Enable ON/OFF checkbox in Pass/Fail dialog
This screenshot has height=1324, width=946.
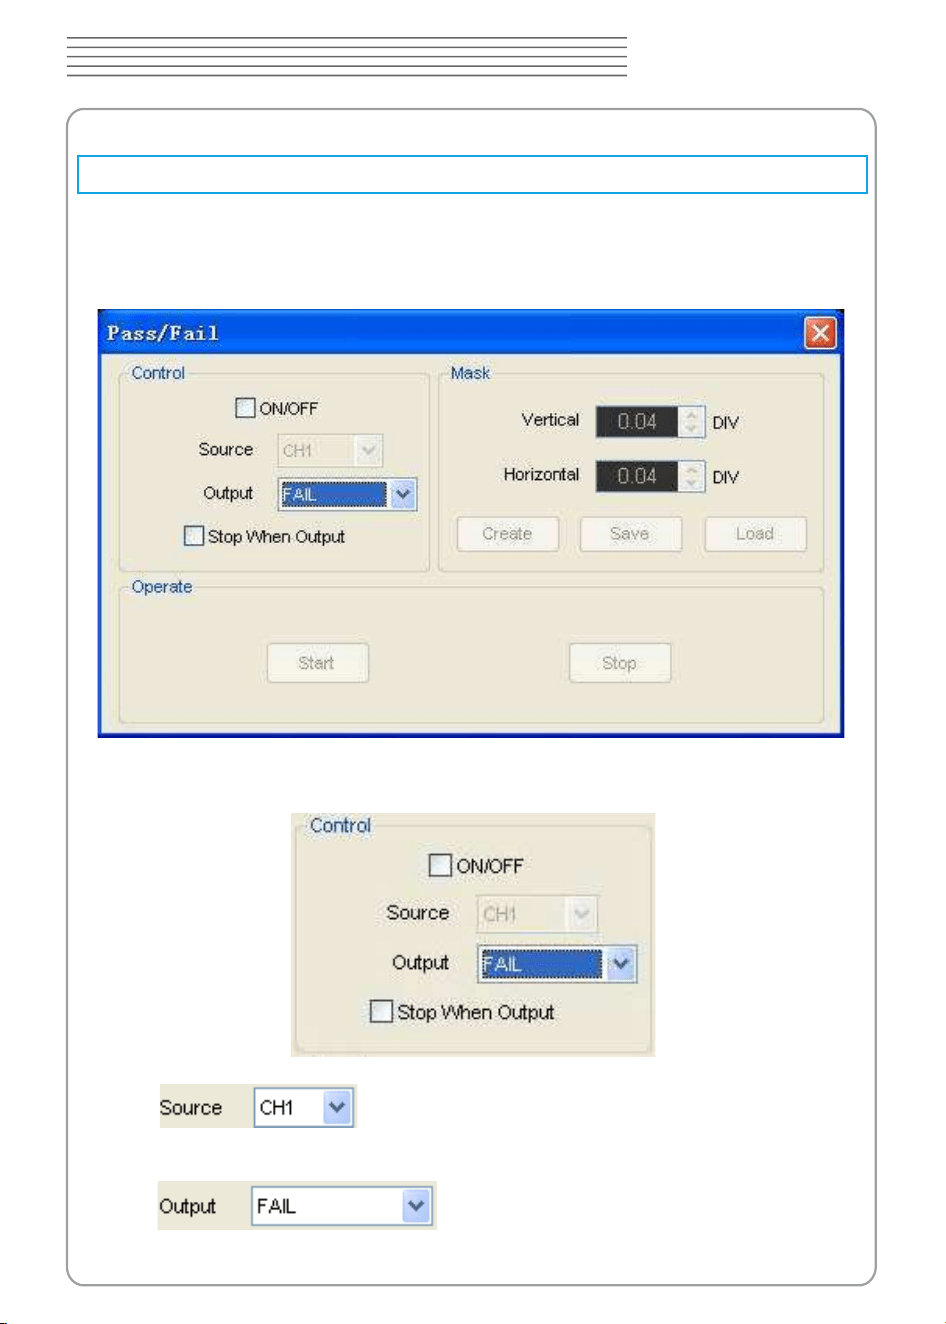pos(245,408)
